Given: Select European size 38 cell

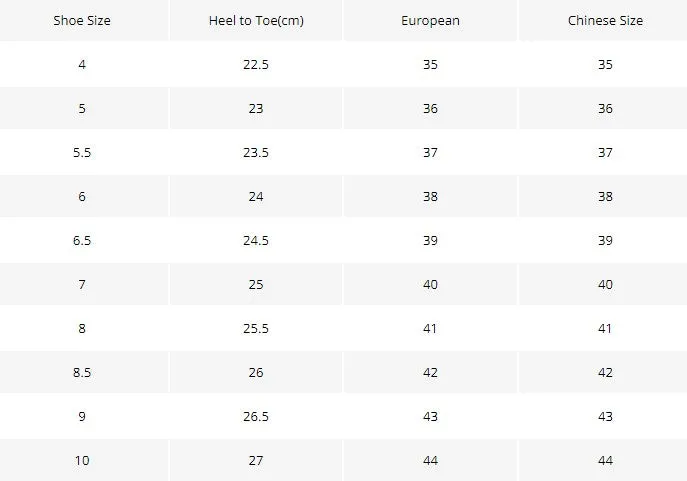Looking at the screenshot, I should (x=430, y=196).
